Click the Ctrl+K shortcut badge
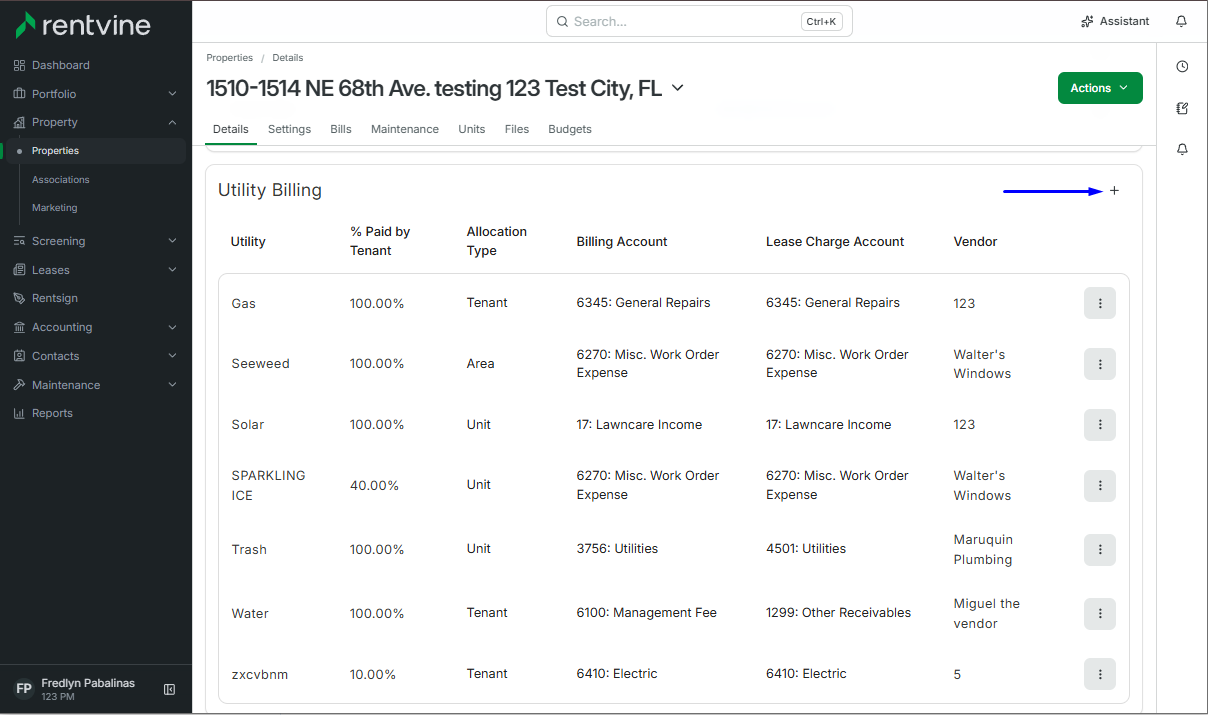Screen dimensions: 1208x715 (821, 21)
